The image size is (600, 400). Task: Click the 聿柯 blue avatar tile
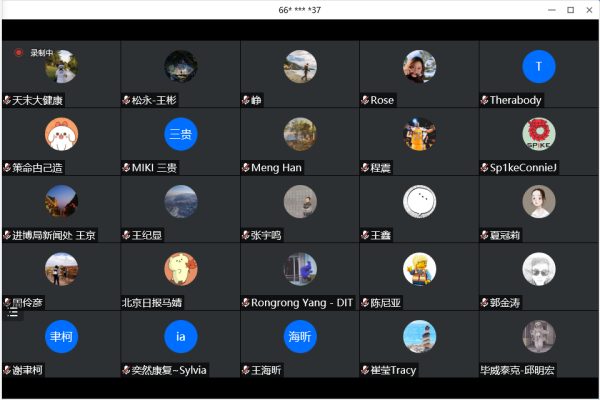[61, 336]
